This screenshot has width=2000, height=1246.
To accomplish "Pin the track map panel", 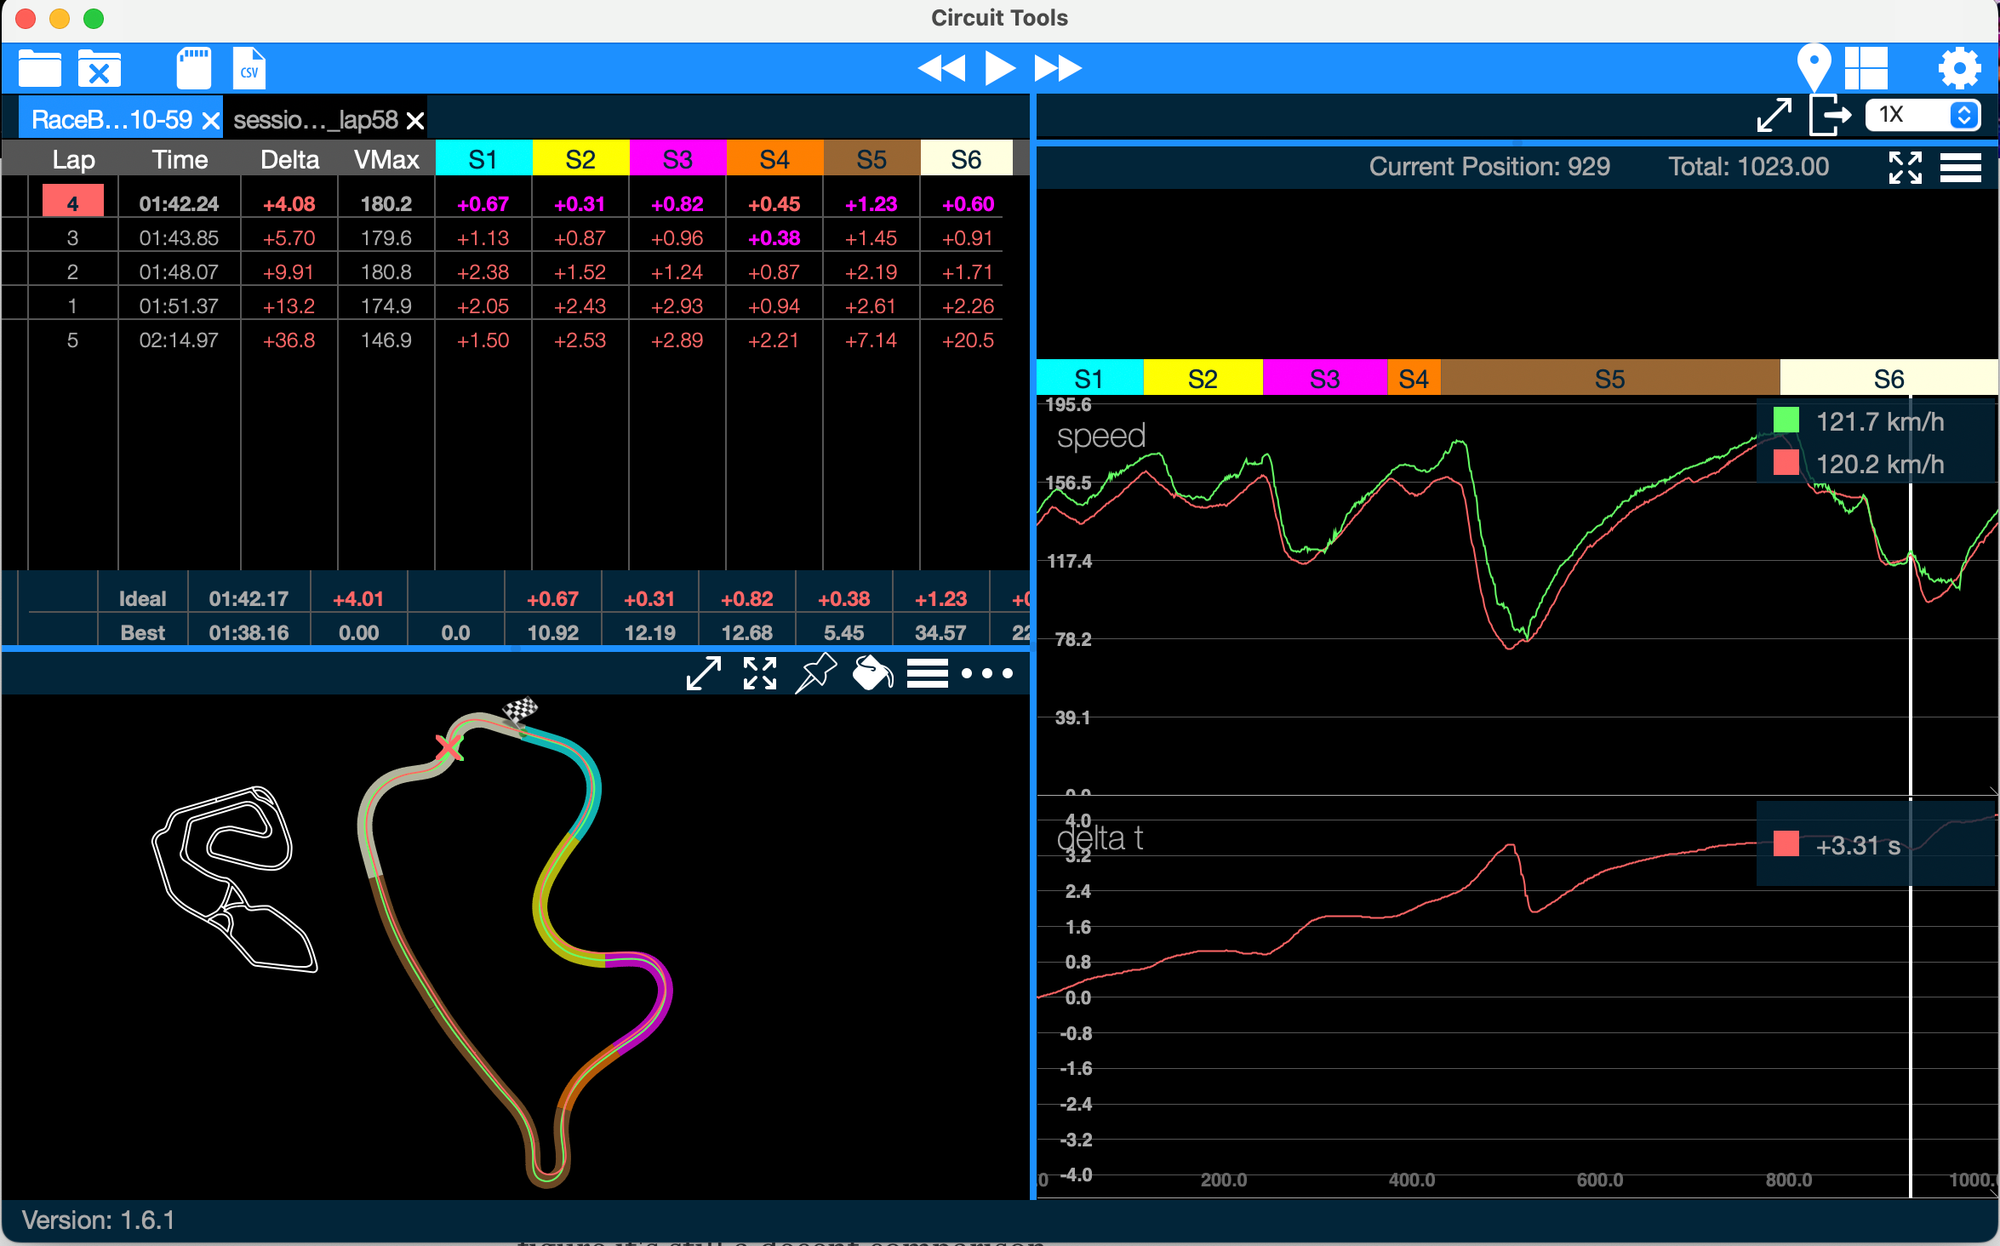I will (815, 673).
